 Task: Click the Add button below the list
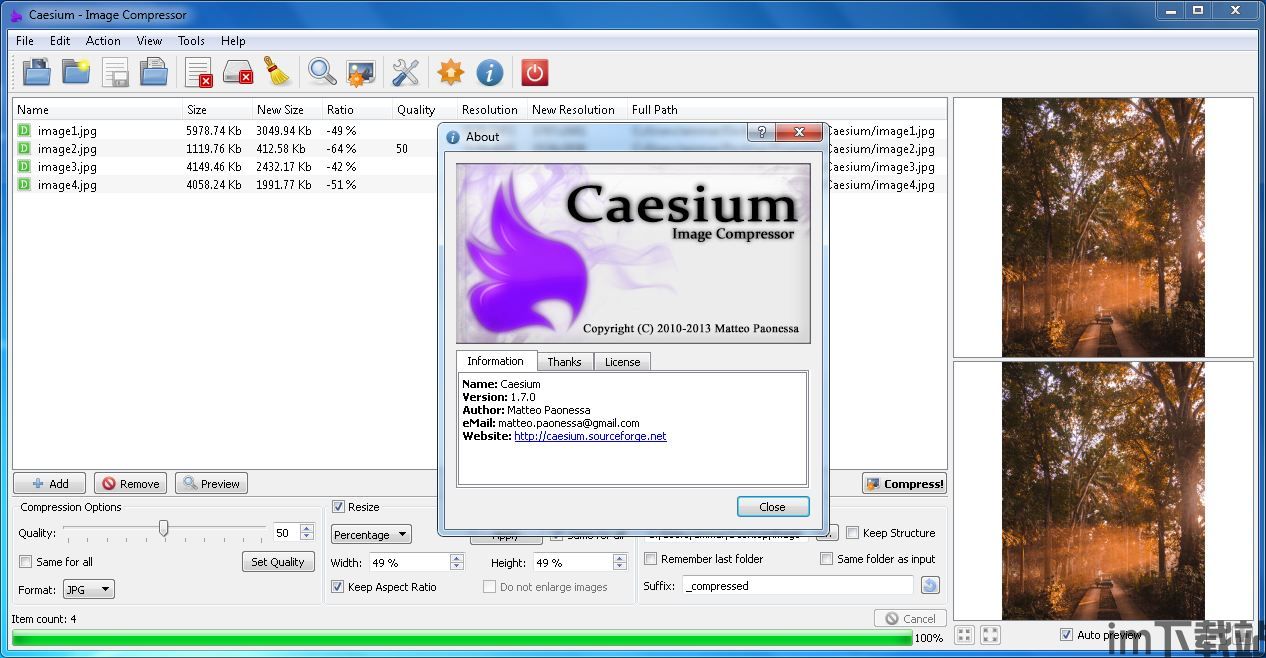point(50,484)
